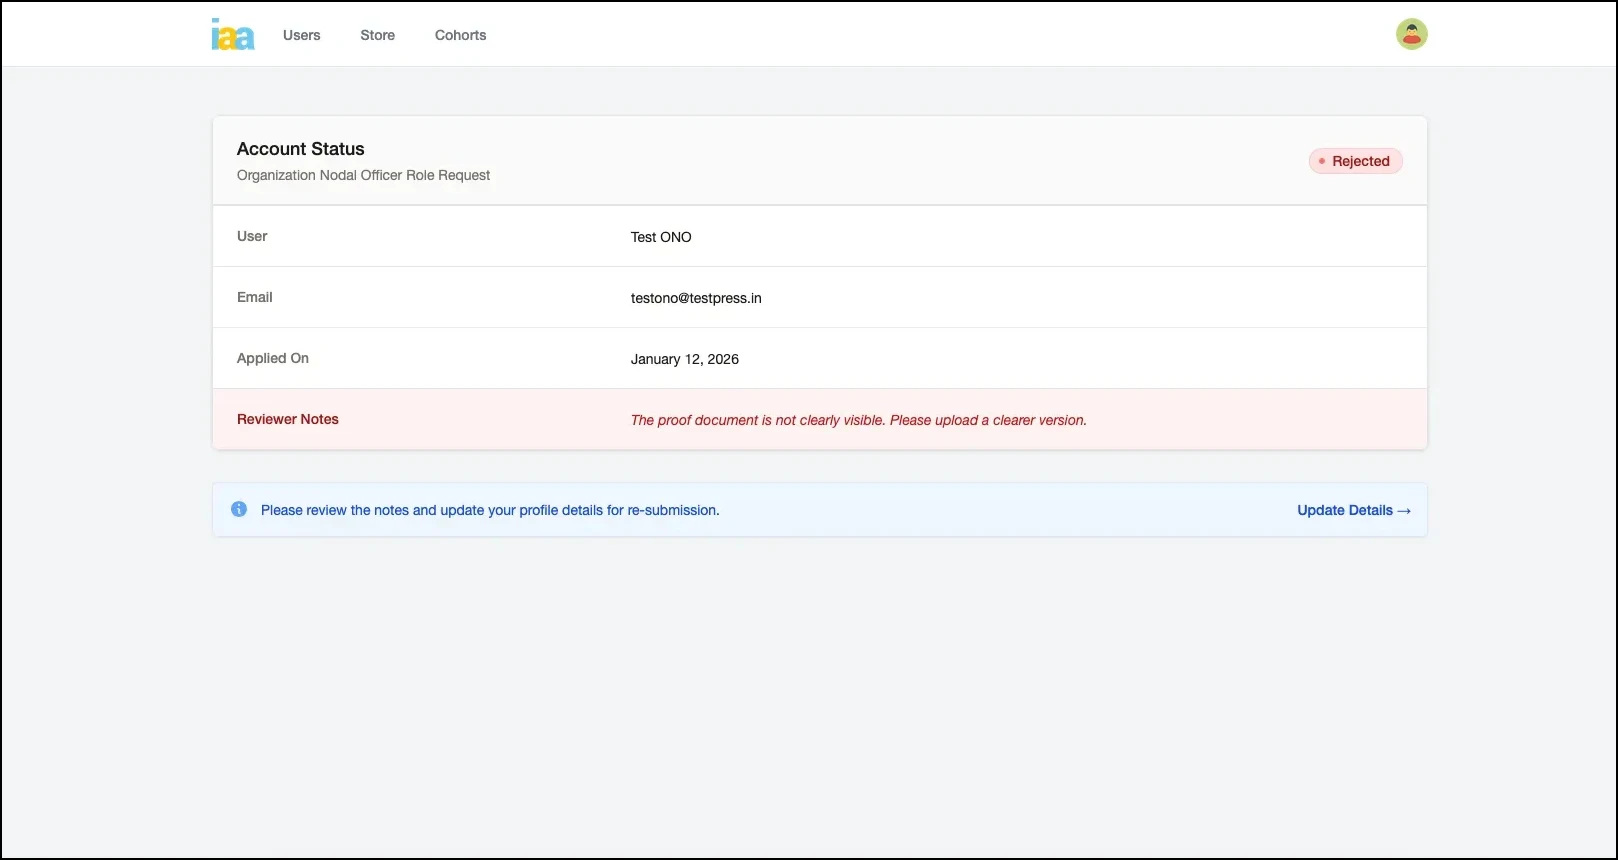The height and width of the screenshot is (860, 1618).
Task: Click the Email field label
Action: (254, 297)
